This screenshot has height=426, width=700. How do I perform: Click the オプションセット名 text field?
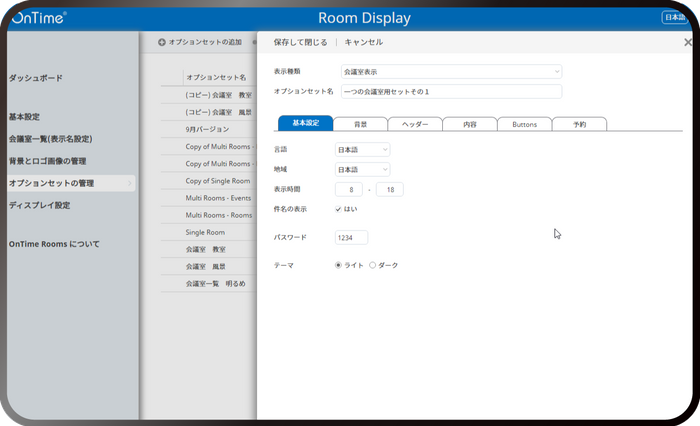[x=451, y=92]
